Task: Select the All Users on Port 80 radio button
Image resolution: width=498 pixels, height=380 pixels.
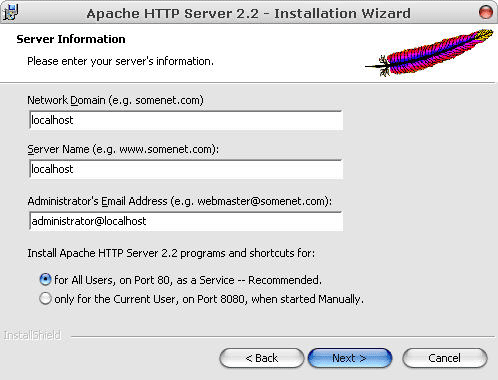Action: click(45, 279)
